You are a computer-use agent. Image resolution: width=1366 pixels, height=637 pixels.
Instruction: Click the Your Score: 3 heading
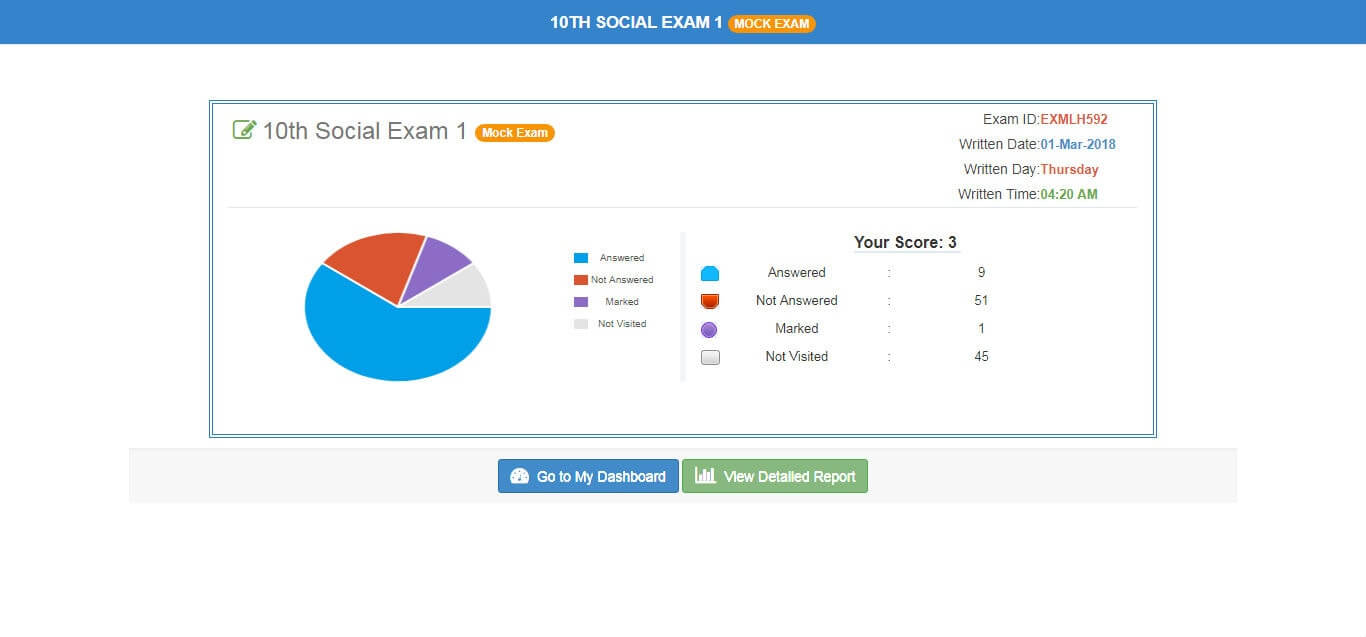[905, 242]
